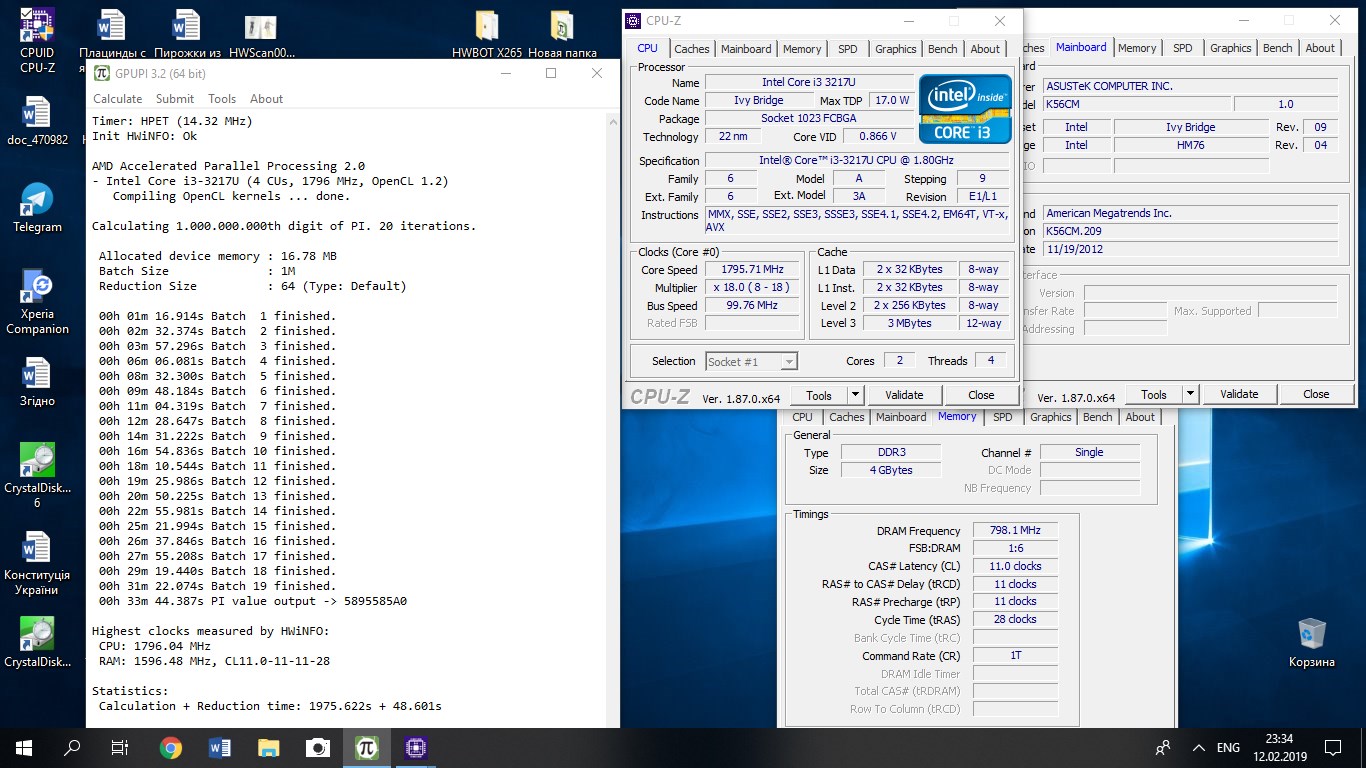Open Caches tab in Memory CPU-Z window
The image size is (1366, 768).
click(x=846, y=418)
